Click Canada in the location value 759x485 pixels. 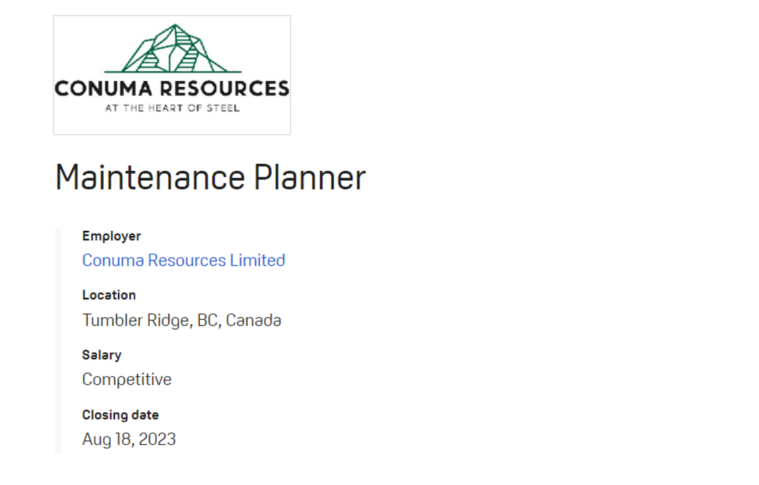[x=253, y=320]
